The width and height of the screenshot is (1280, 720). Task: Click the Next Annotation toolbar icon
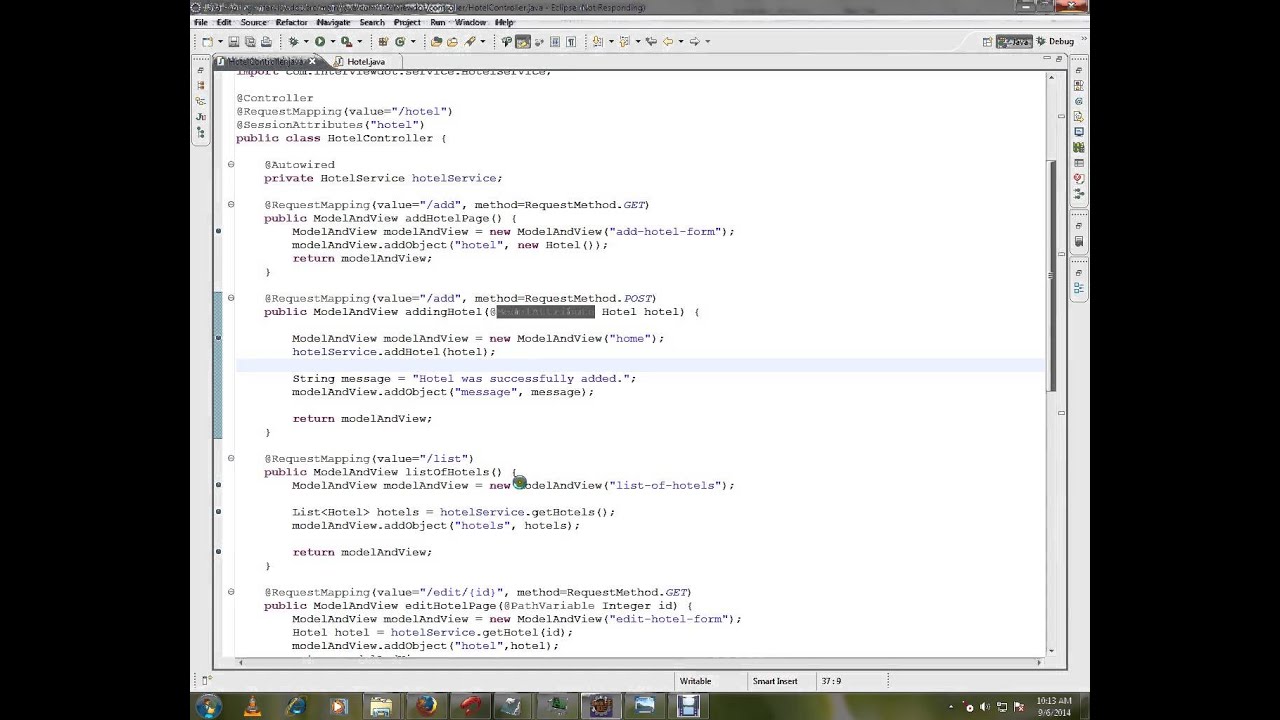[x=597, y=41]
